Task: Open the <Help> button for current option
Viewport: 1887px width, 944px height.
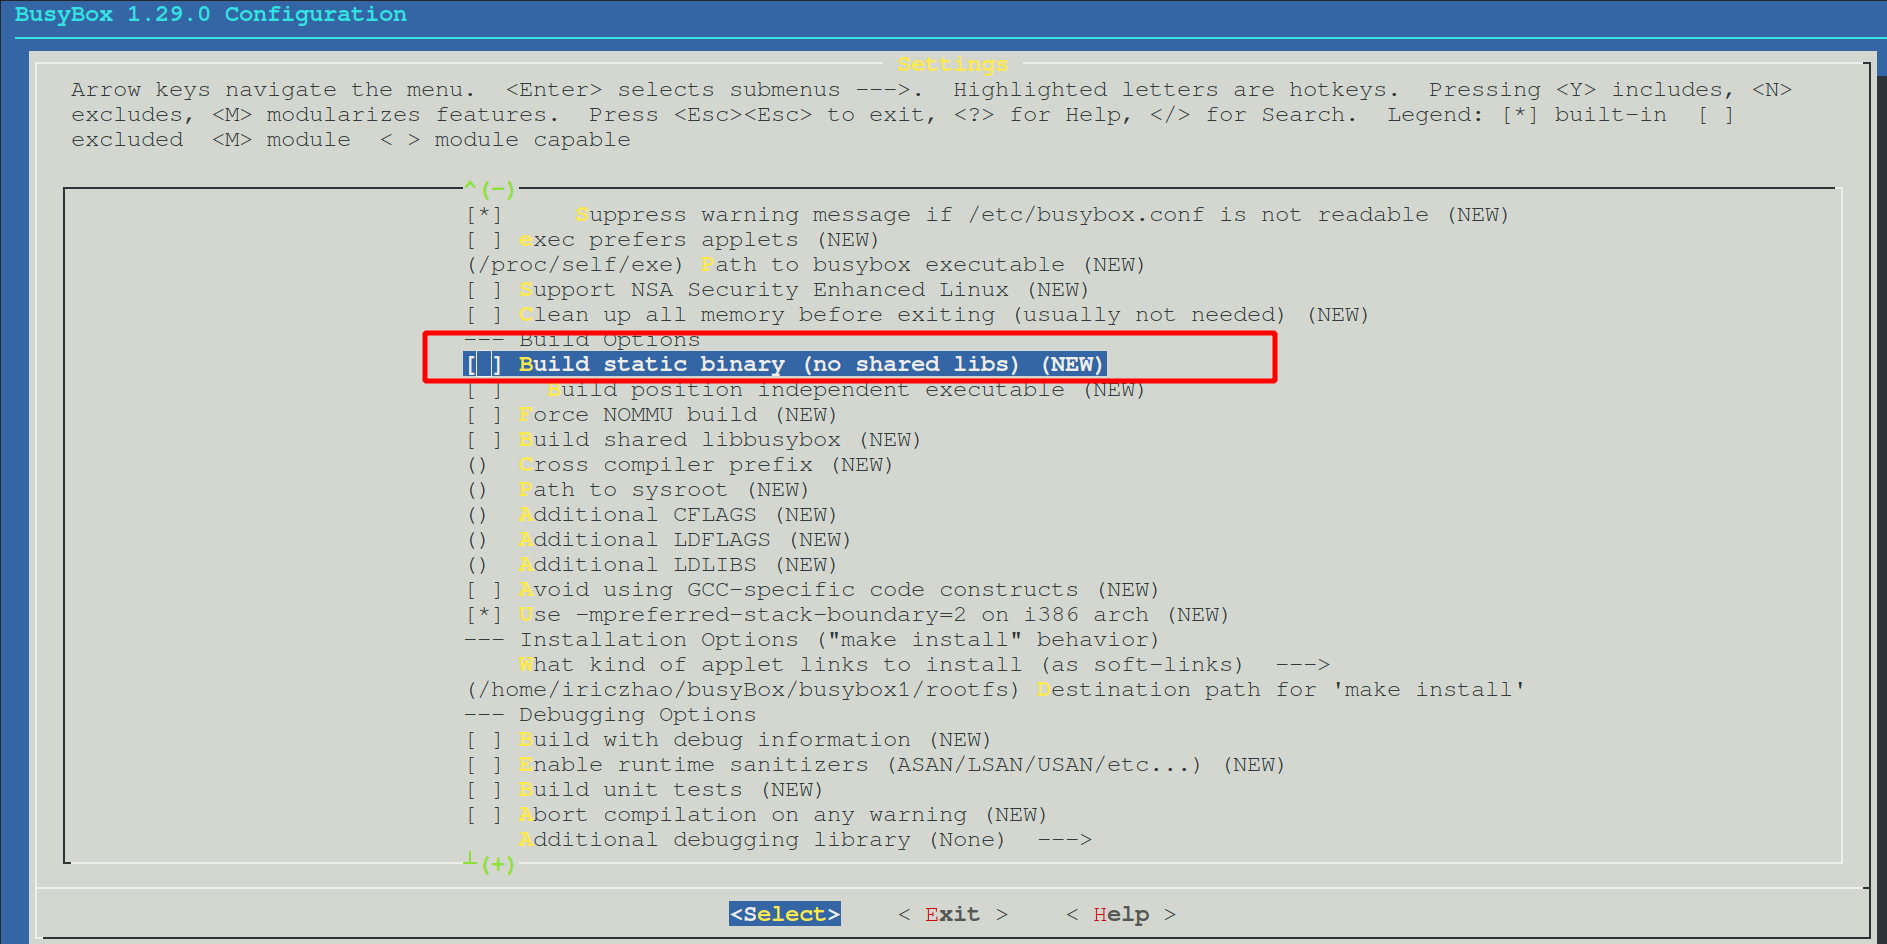Action: (x=1120, y=913)
